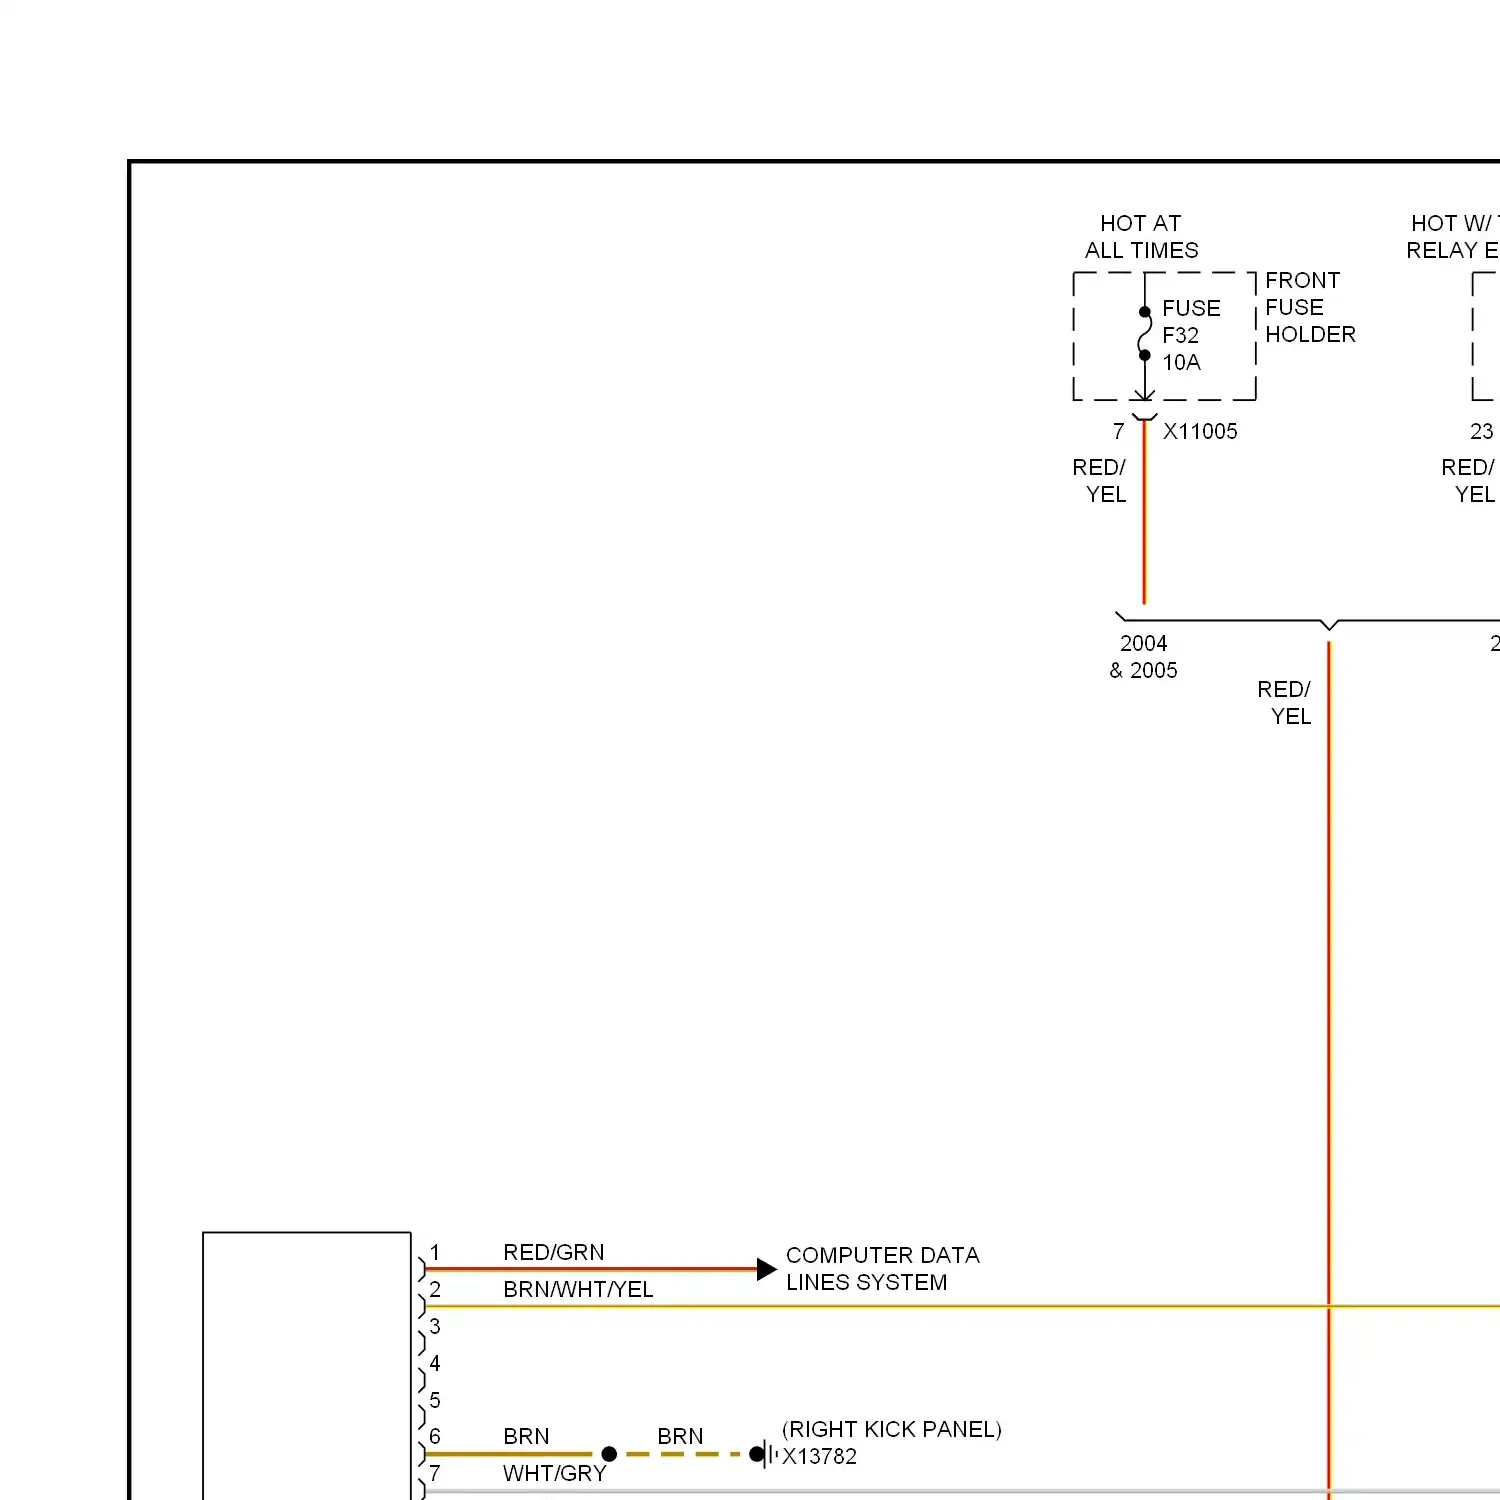1500x1500 pixels.
Task: Click the HOT AT ALL TIMES label
Action: [x=1141, y=237]
